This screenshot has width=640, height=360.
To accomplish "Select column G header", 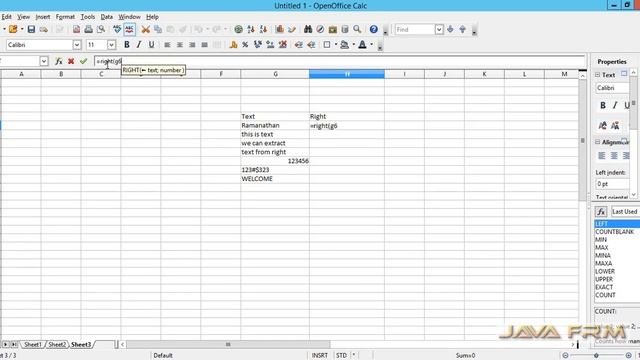I will [275, 74].
